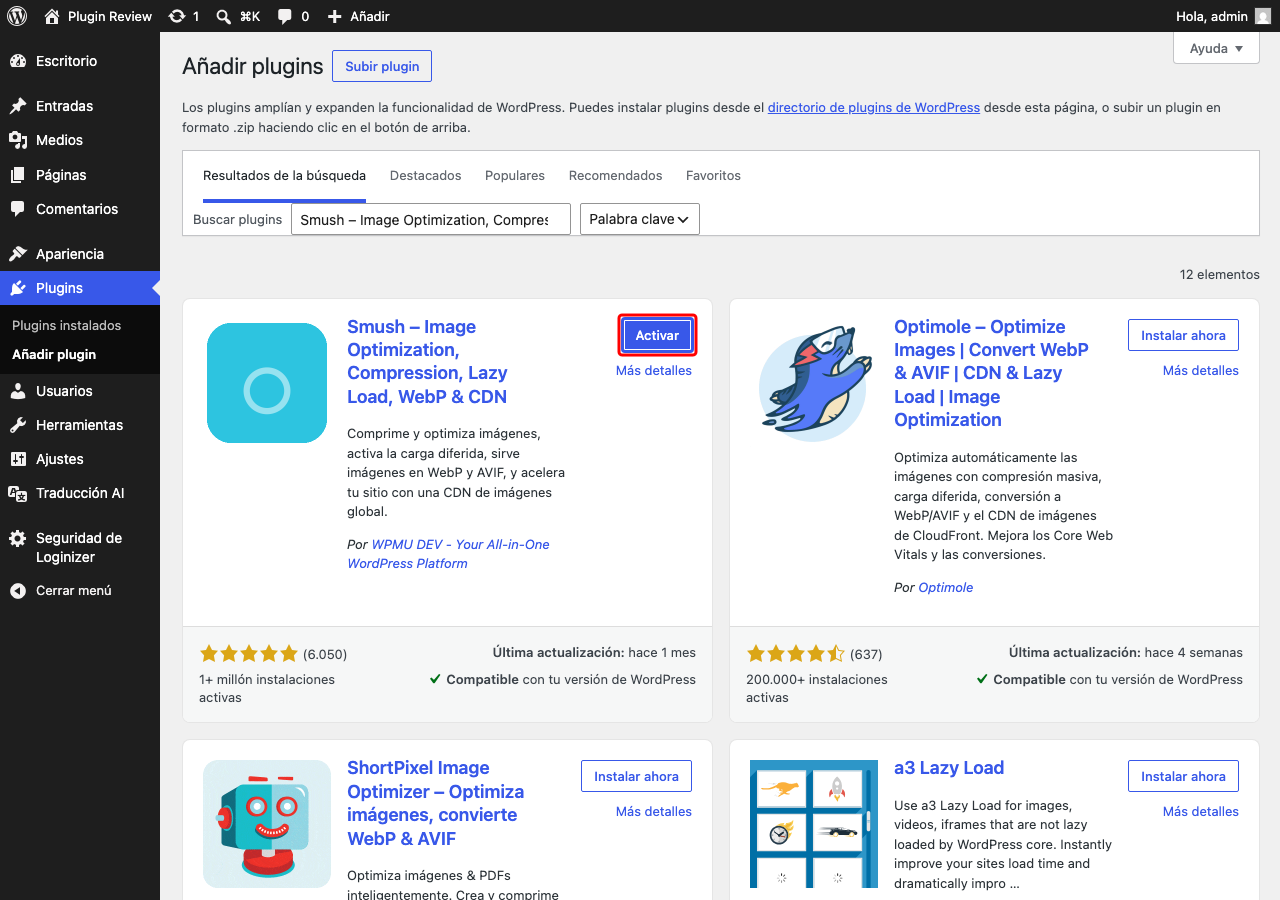Install the ShortPixel Image Optimizer plugin
This screenshot has width=1280, height=900.
coord(636,776)
